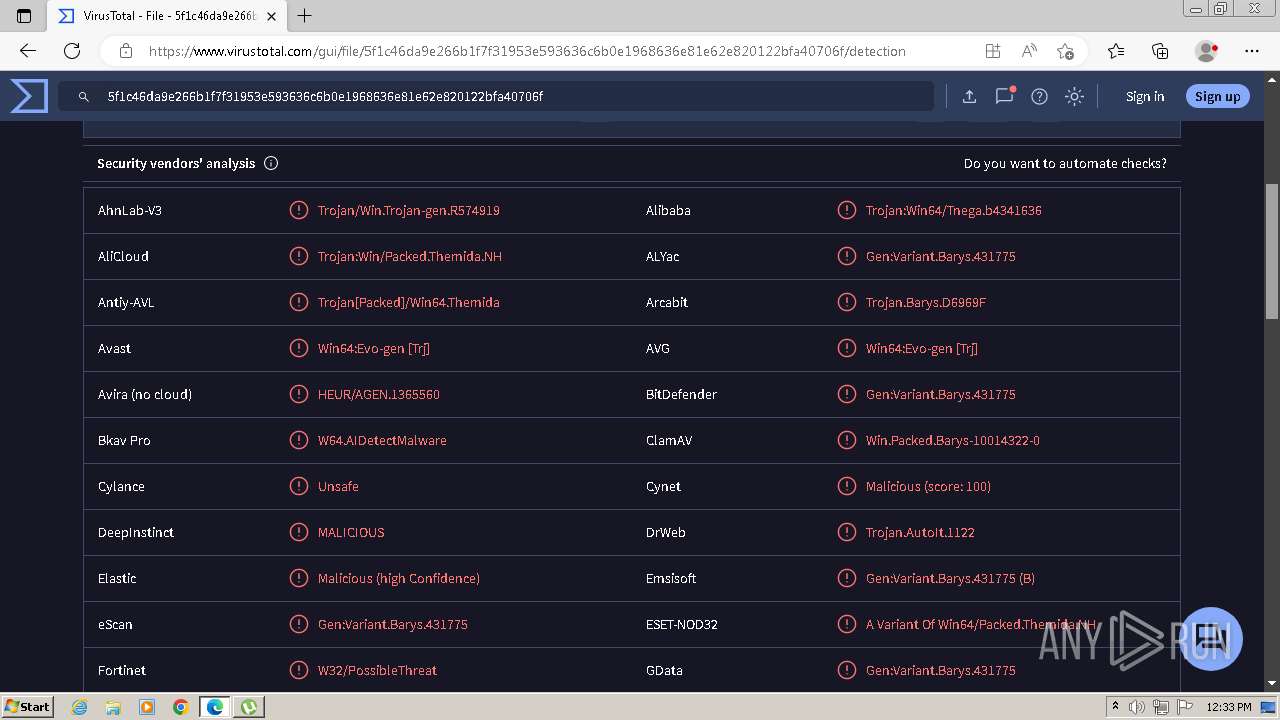The image size is (1280, 720).
Task: Click the ESET-NOD32 vendor name
Action: [682, 624]
